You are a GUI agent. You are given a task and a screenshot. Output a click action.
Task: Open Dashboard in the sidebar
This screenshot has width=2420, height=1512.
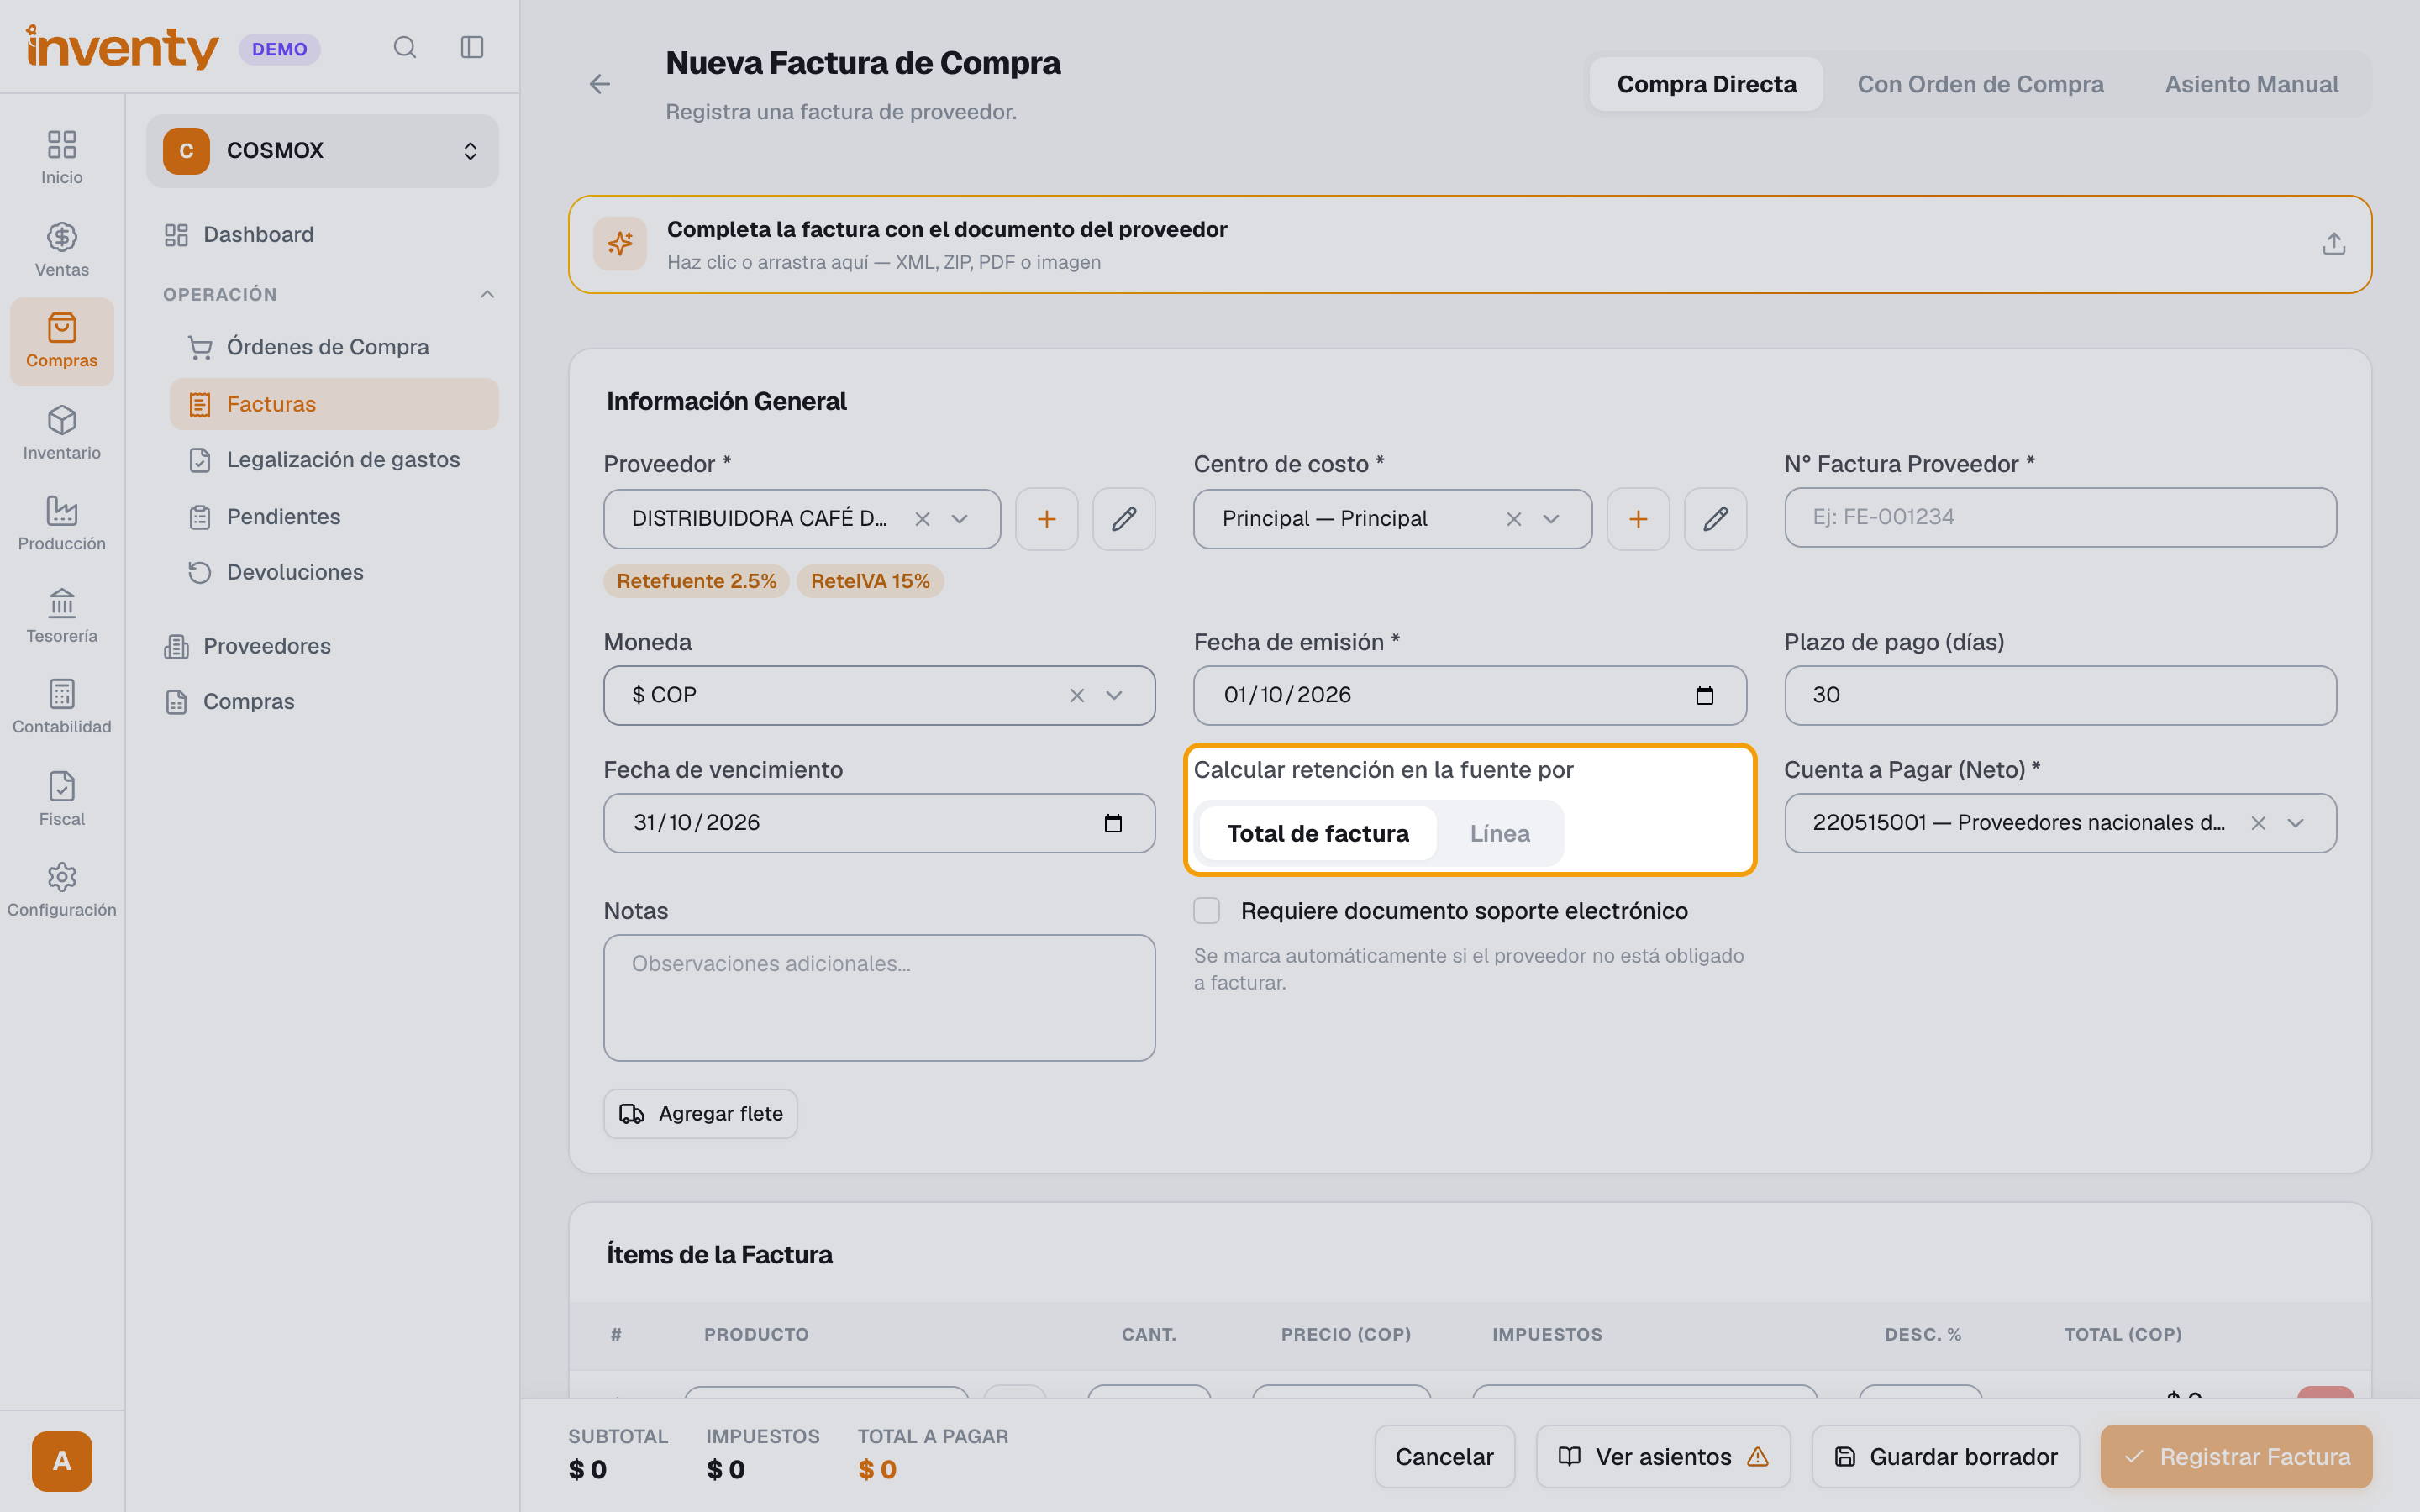tap(322, 234)
